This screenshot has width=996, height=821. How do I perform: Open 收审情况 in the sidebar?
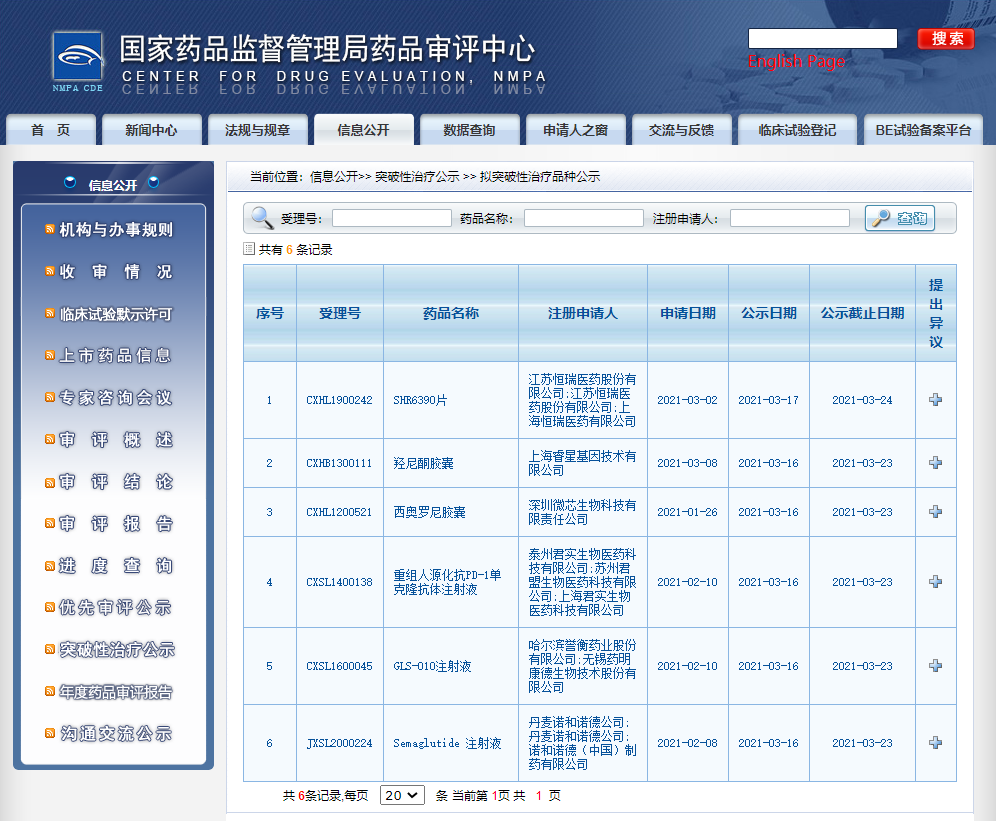pyautogui.click(x=116, y=271)
